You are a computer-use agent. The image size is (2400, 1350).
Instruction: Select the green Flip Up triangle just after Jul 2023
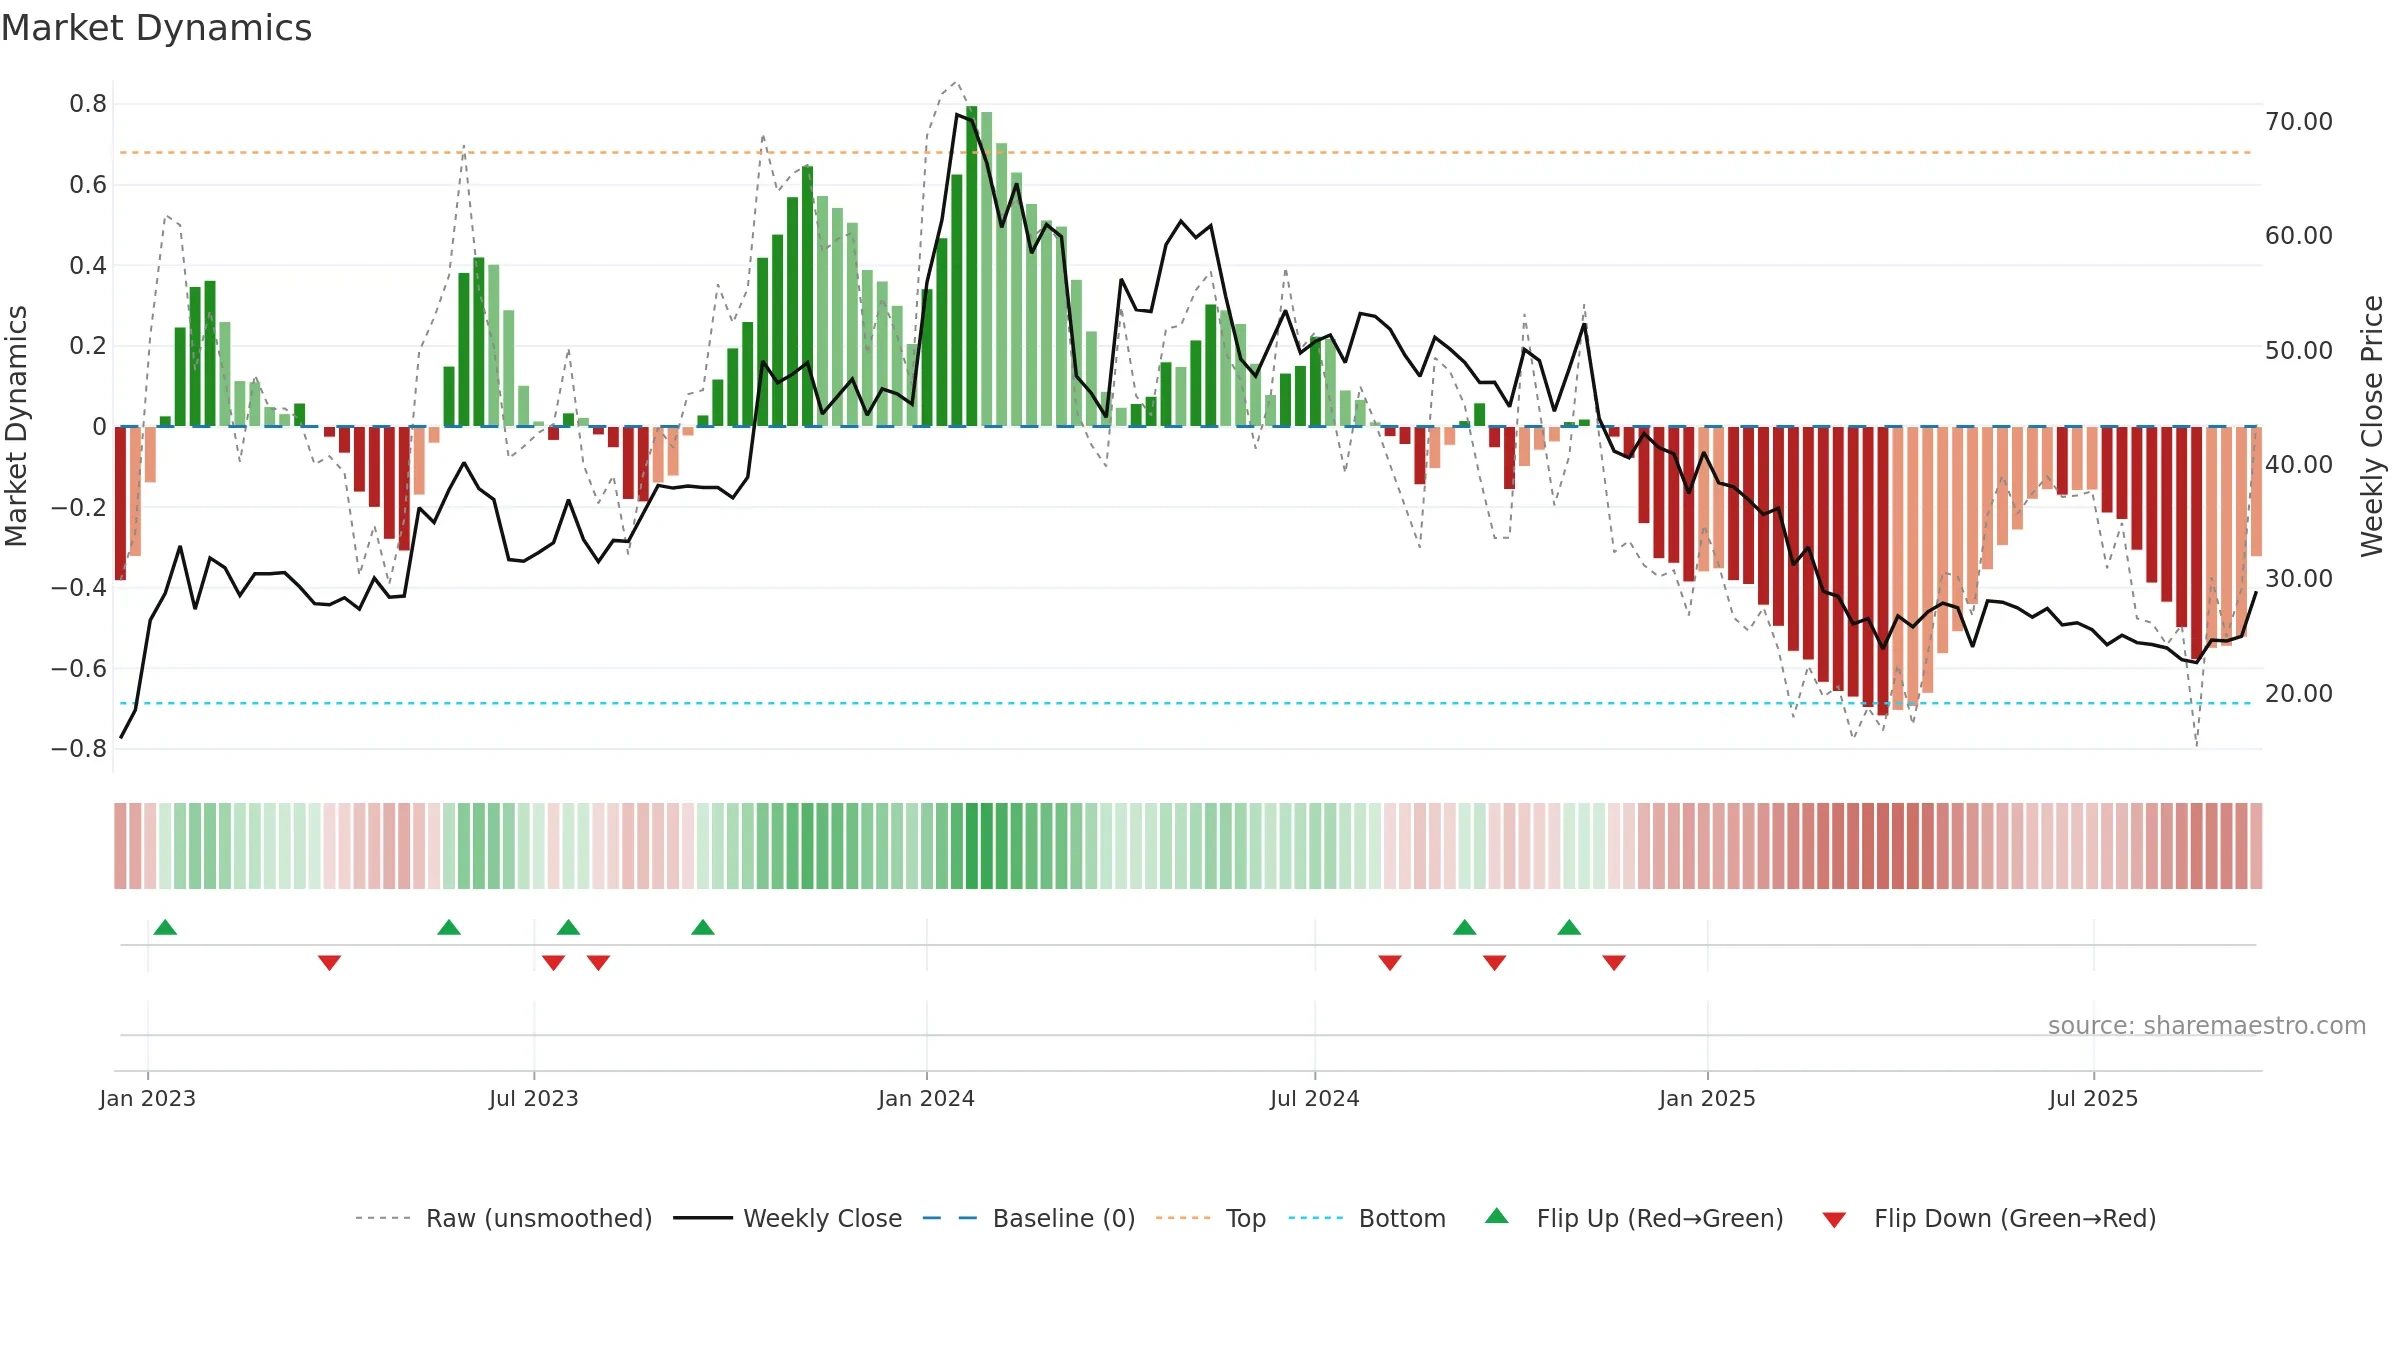[568, 927]
